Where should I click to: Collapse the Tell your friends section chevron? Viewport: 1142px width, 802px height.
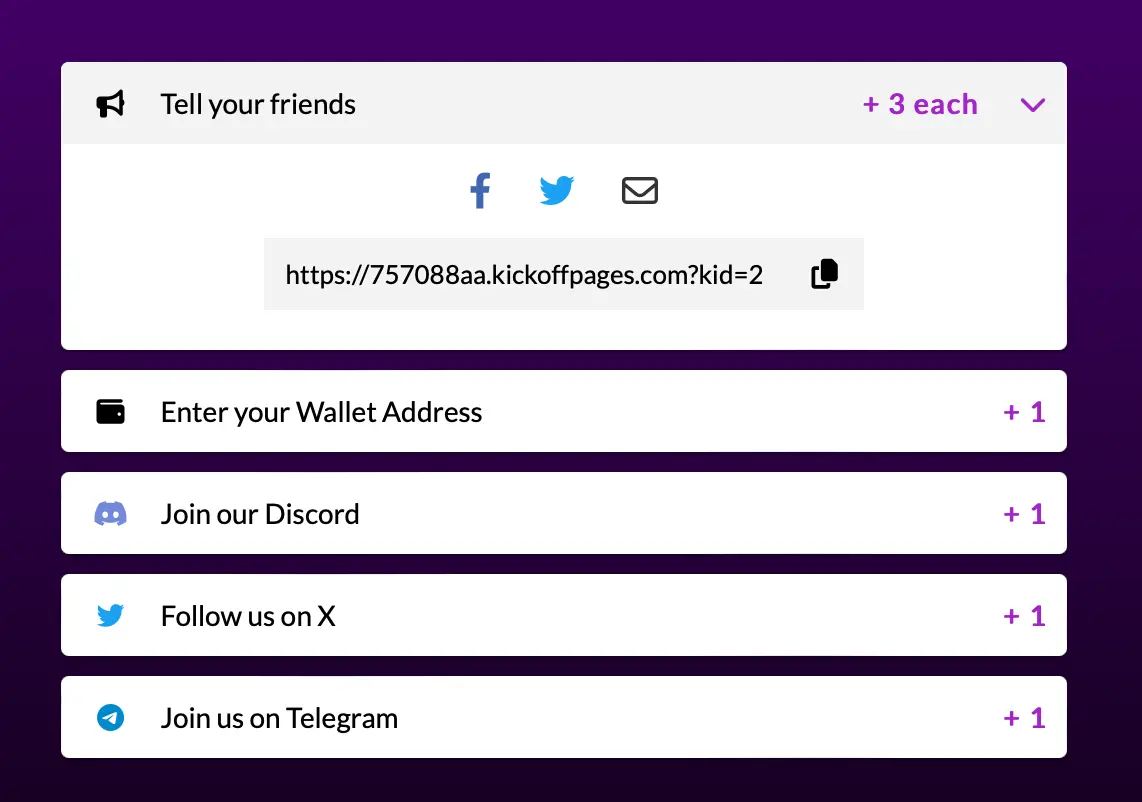click(1032, 104)
